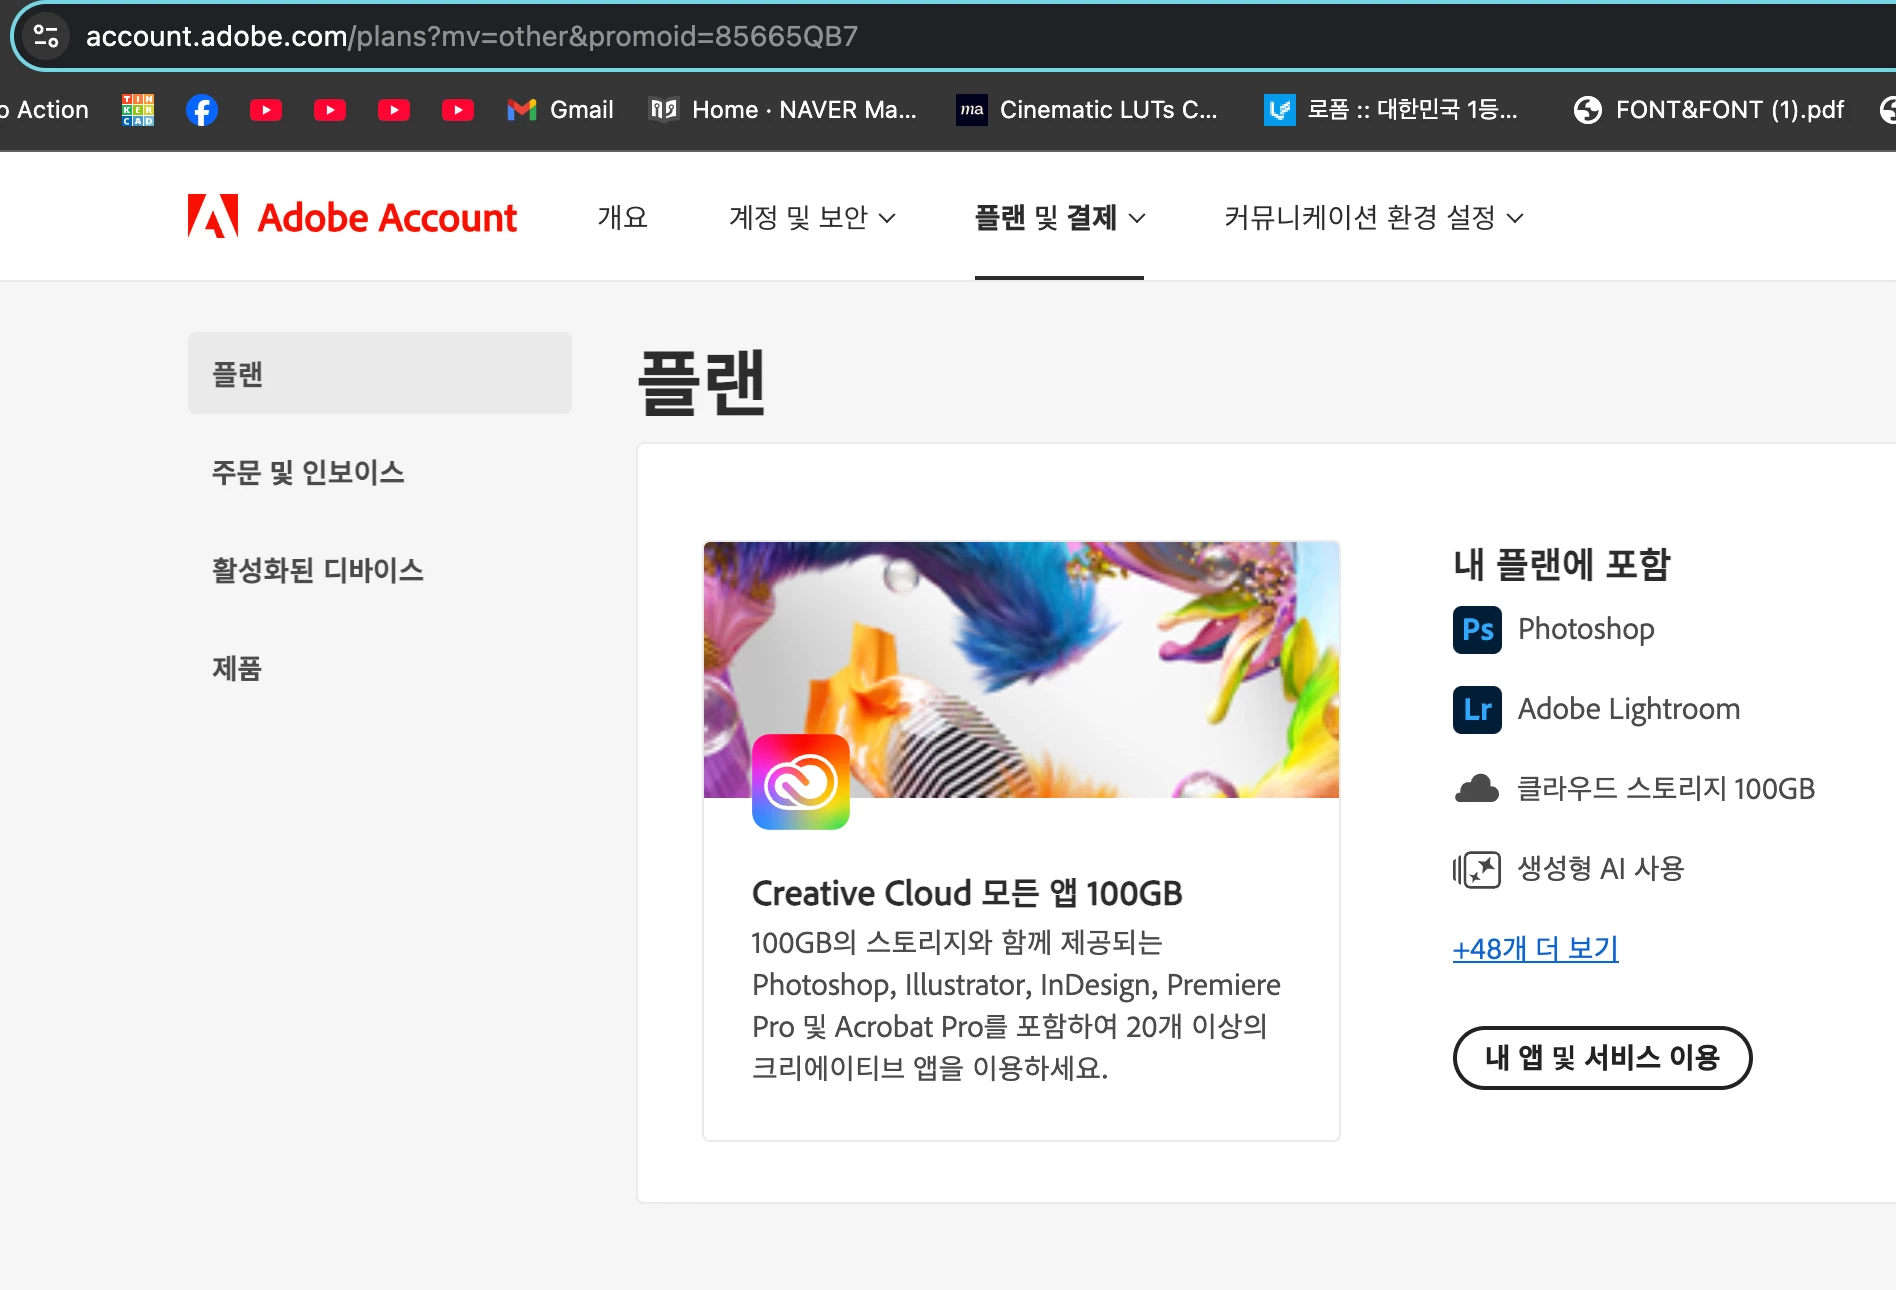Select 활성화된 디바이스 in sidebar
The height and width of the screenshot is (1290, 1896).
tap(318, 570)
